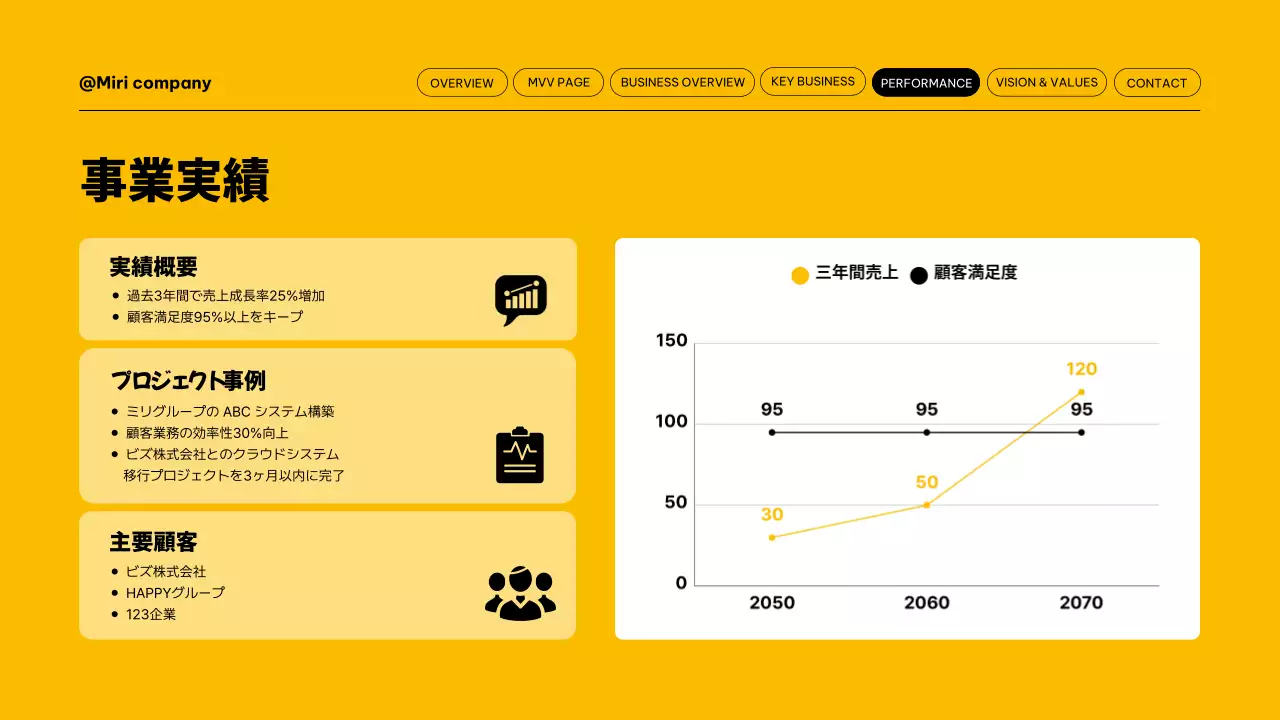Click the 2060 x-axis label
Screen dimensions: 1280x720
click(x=926, y=602)
